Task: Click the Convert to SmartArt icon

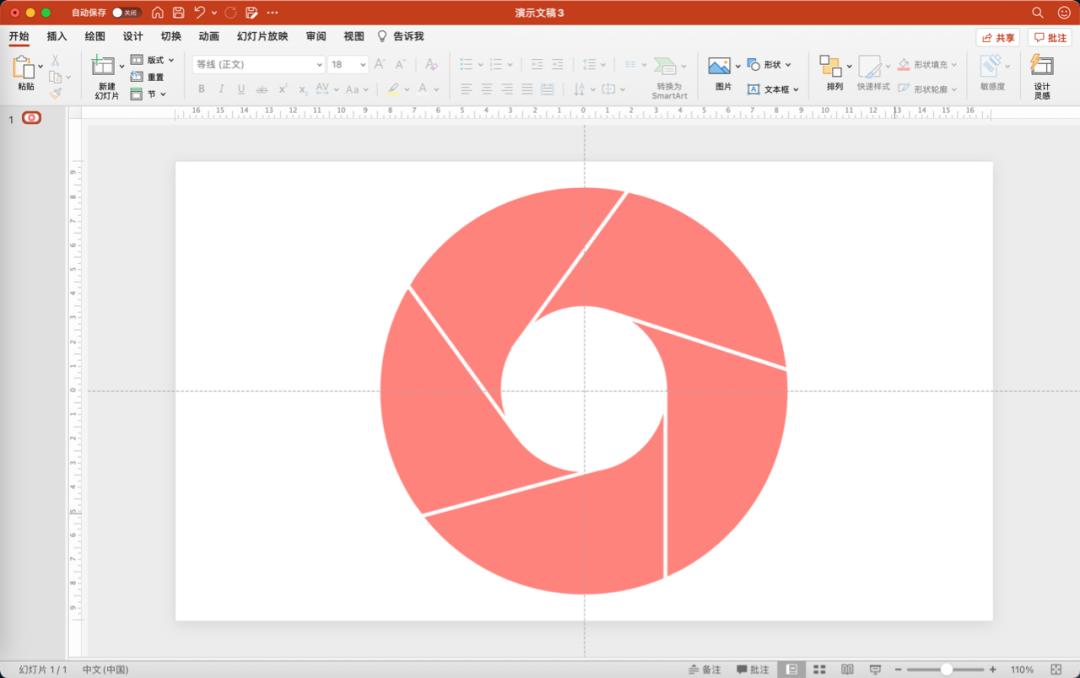Action: pos(665,66)
